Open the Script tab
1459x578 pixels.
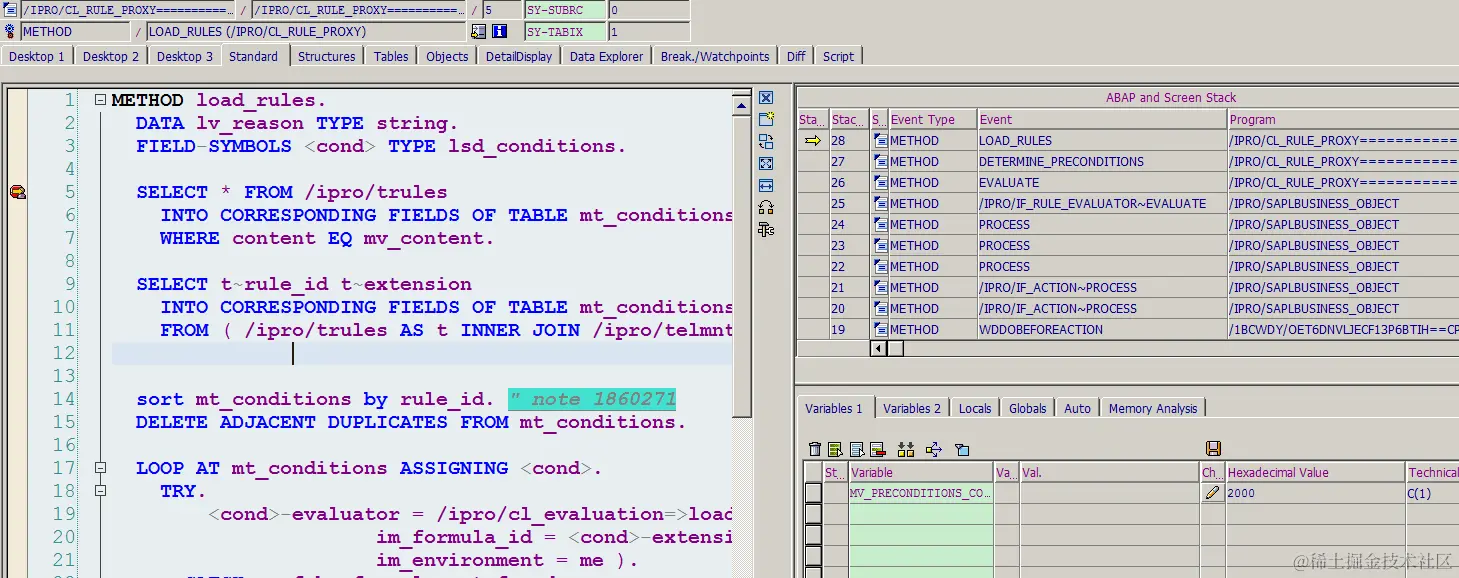[838, 56]
